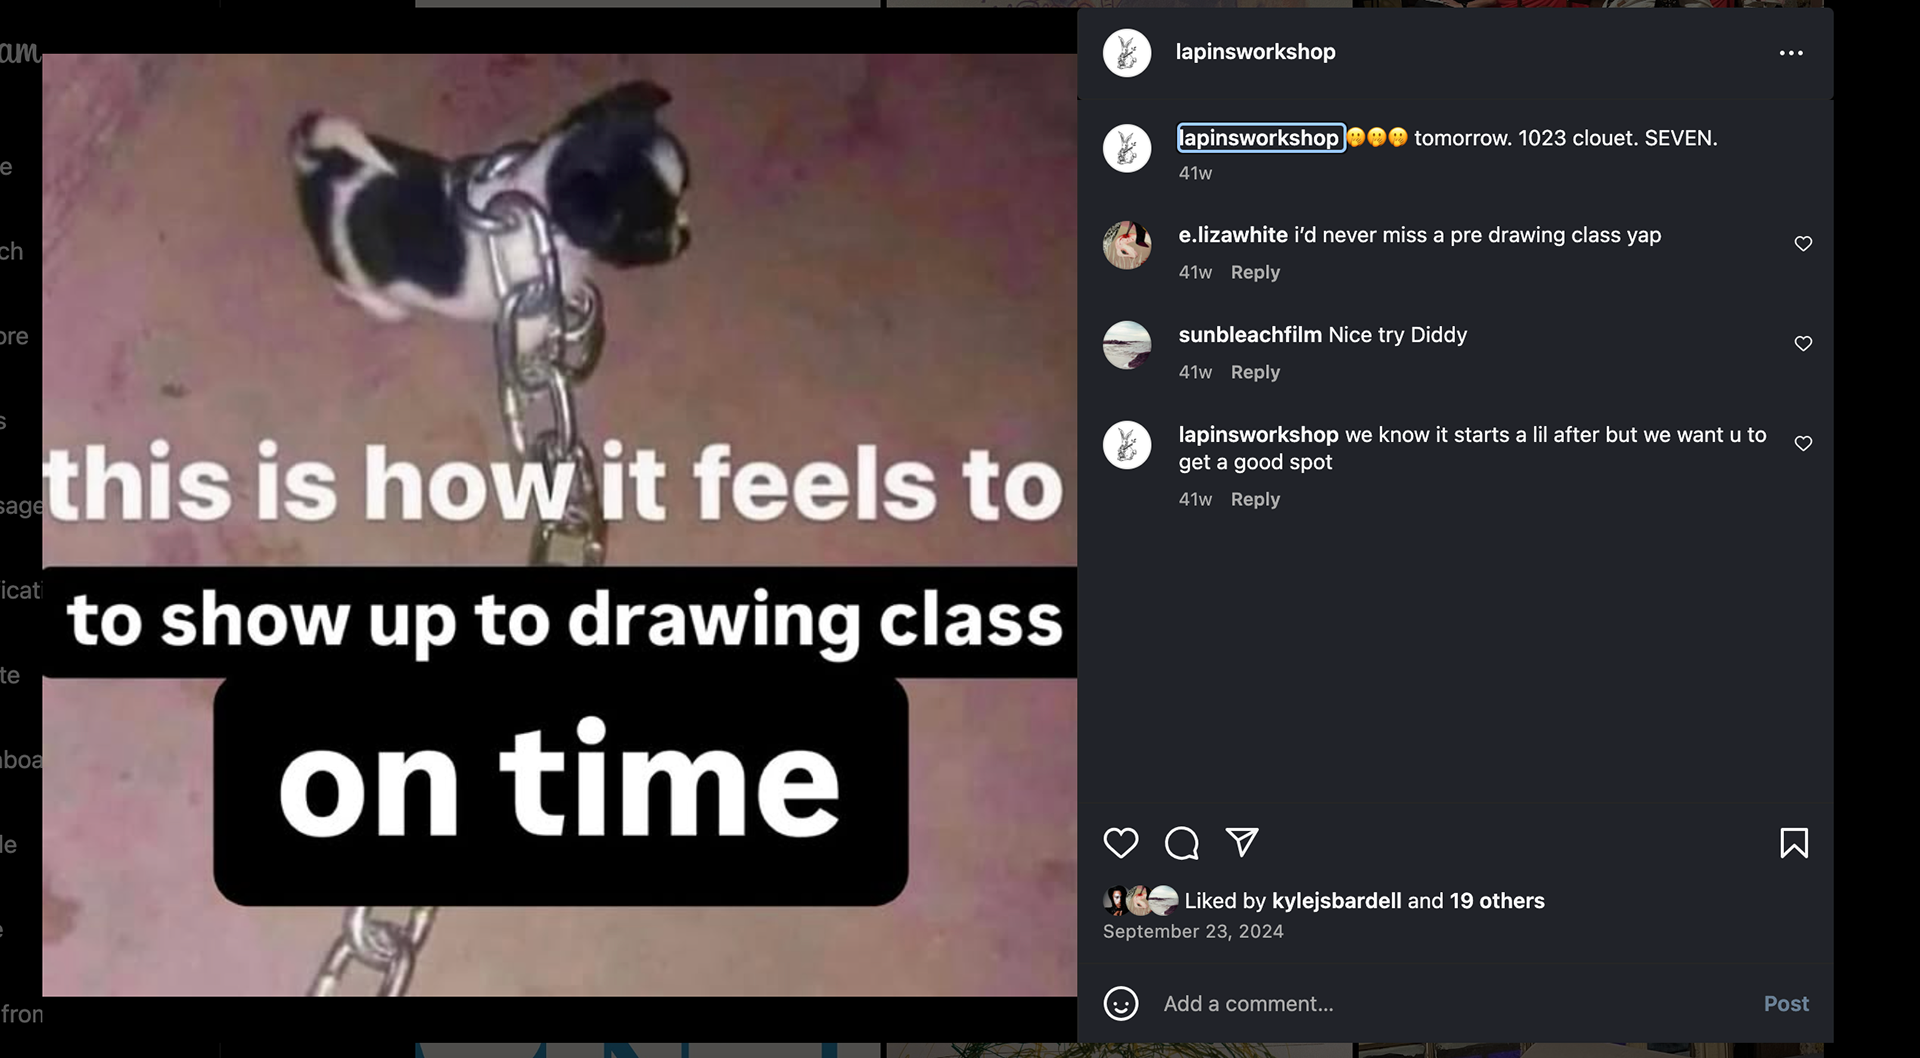Image resolution: width=1920 pixels, height=1058 pixels.
Task: Share post via paper plane icon
Action: (x=1242, y=843)
